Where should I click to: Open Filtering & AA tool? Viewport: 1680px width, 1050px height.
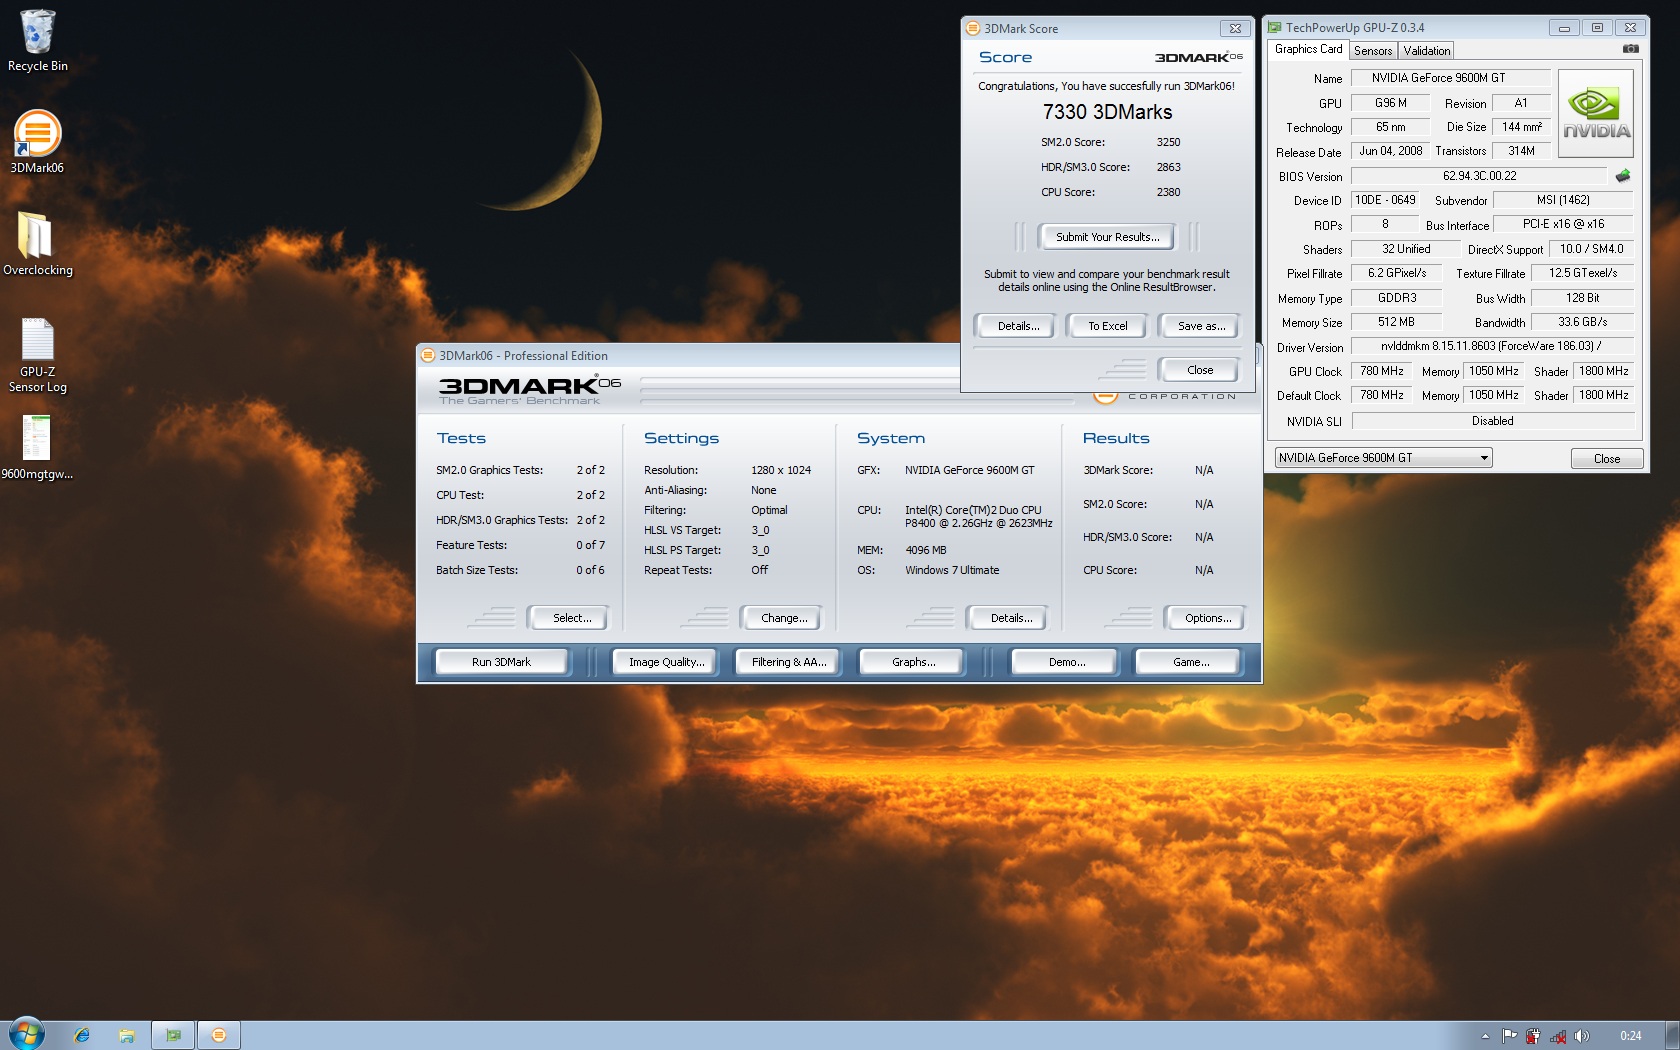click(x=789, y=662)
